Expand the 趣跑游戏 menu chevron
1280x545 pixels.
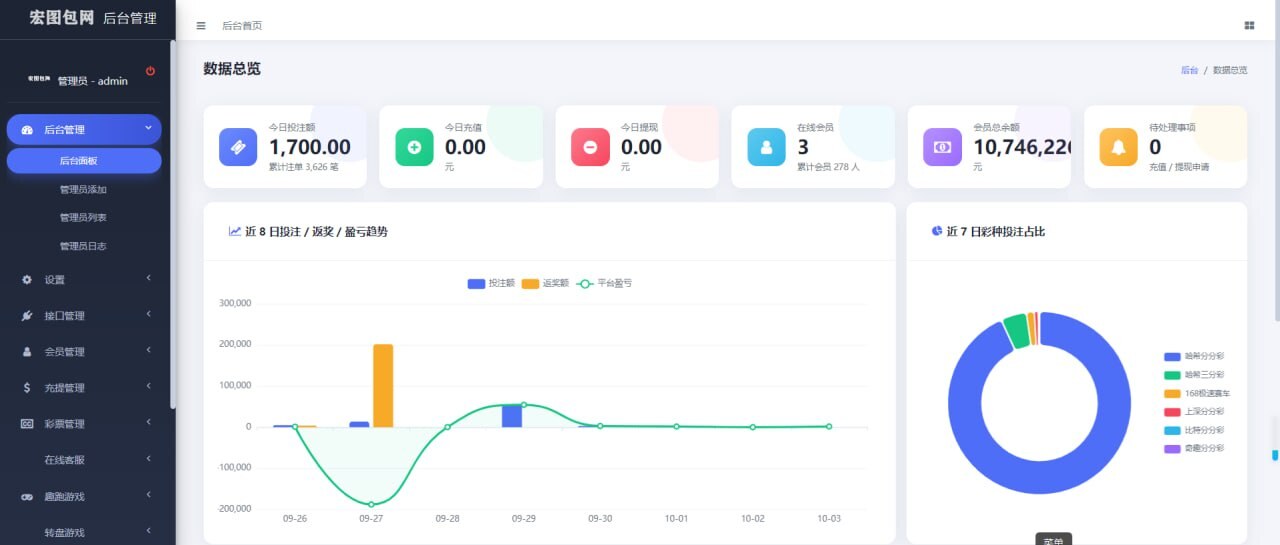click(x=148, y=494)
